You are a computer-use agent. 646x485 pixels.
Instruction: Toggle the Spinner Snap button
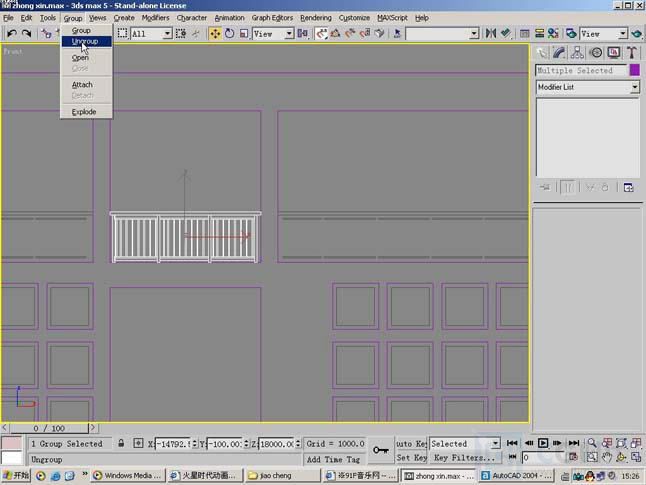coord(365,33)
